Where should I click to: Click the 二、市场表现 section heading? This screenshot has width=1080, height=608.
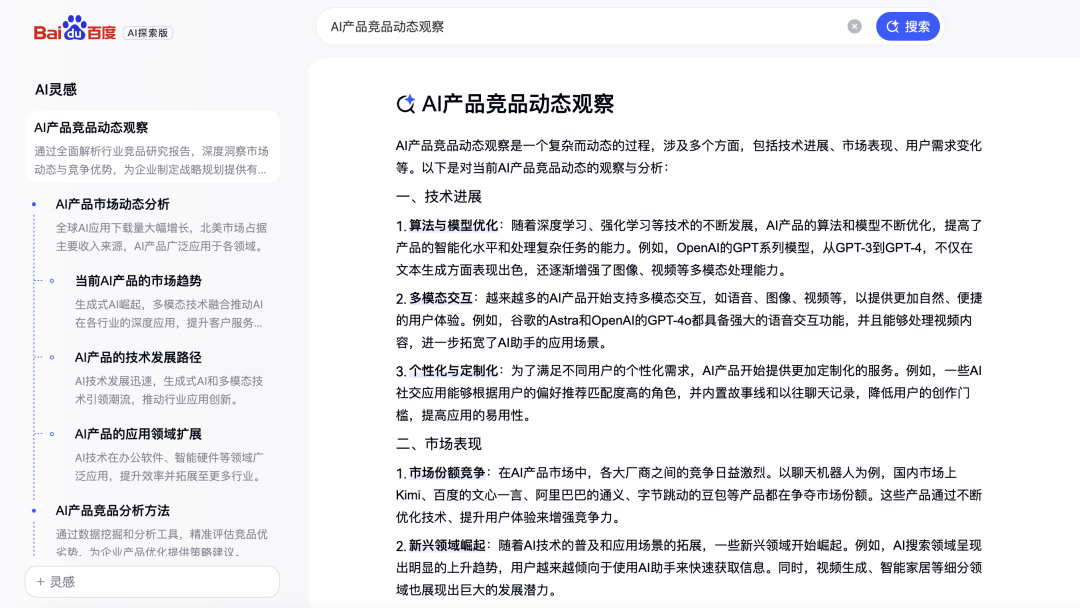tap(439, 444)
